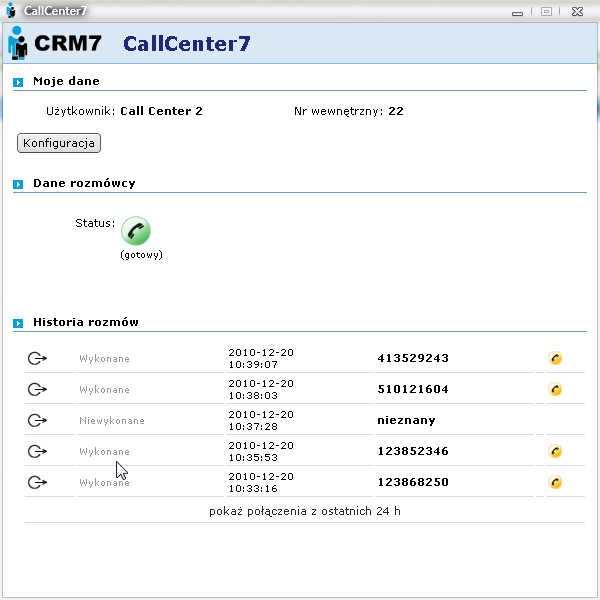Select phone number 123852346
This screenshot has width=600, height=600.
pyautogui.click(x=413, y=451)
